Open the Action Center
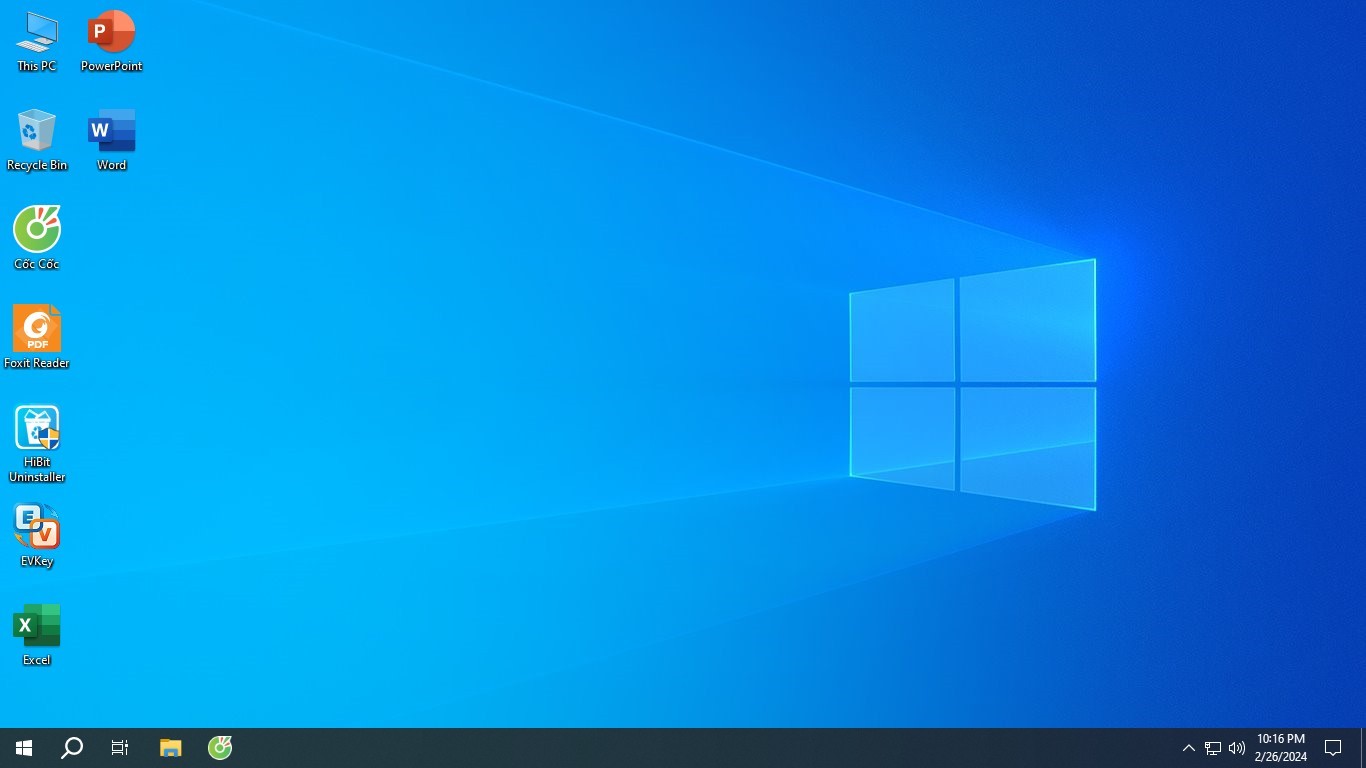Image resolution: width=1366 pixels, height=768 pixels. (1332, 747)
